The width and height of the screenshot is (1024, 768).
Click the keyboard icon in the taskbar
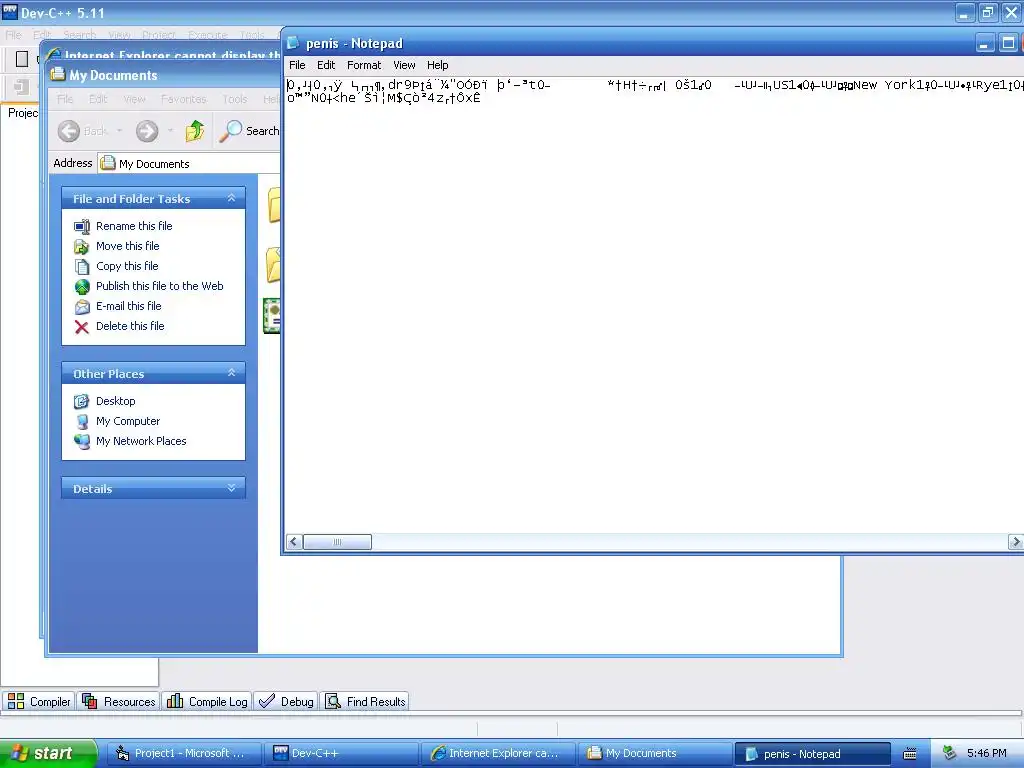pyautogui.click(x=910, y=754)
